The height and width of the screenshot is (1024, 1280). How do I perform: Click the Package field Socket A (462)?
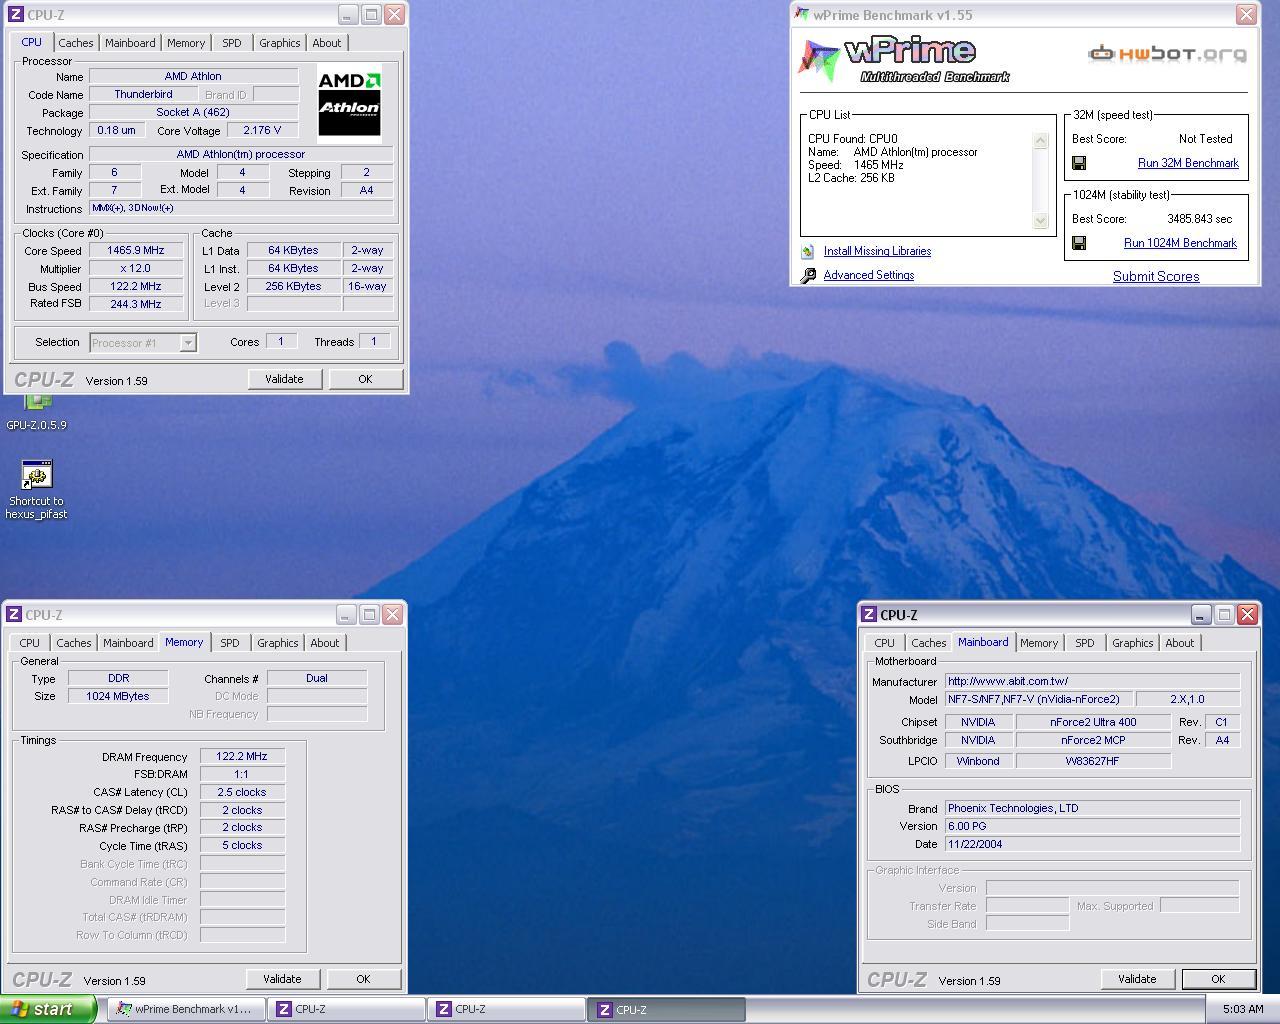click(193, 113)
